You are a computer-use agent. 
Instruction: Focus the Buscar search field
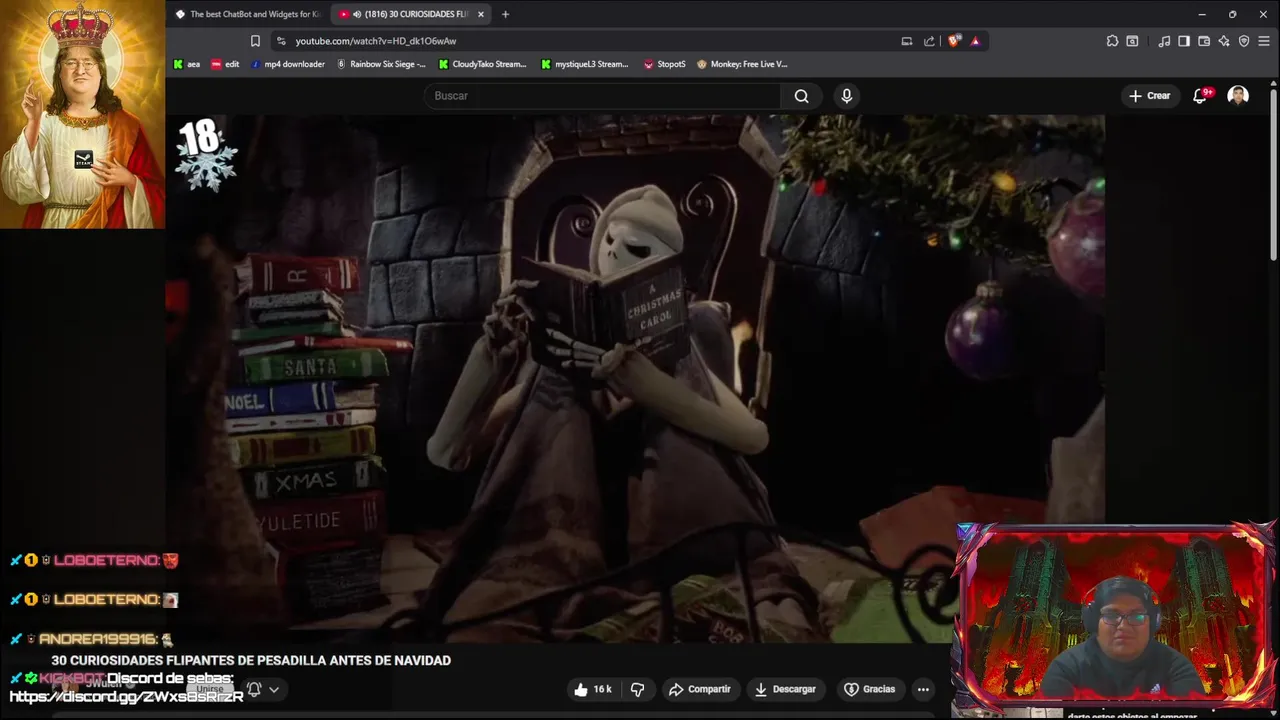[x=602, y=96]
